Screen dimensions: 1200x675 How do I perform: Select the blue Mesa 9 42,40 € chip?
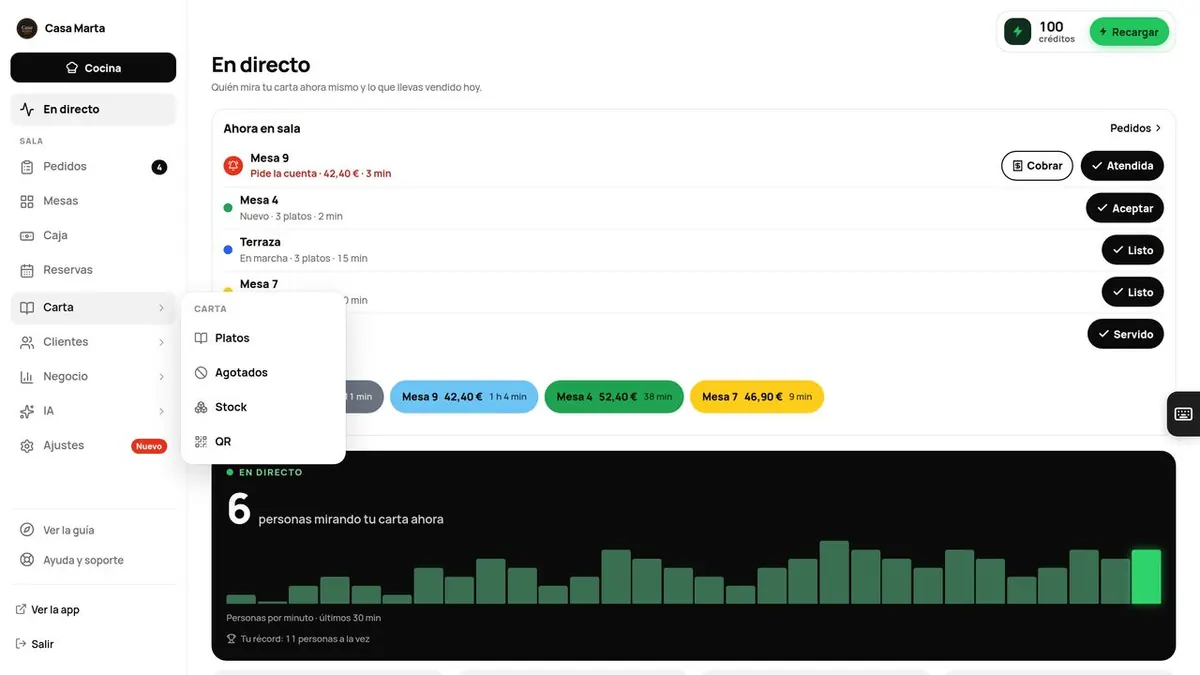[x=464, y=397]
